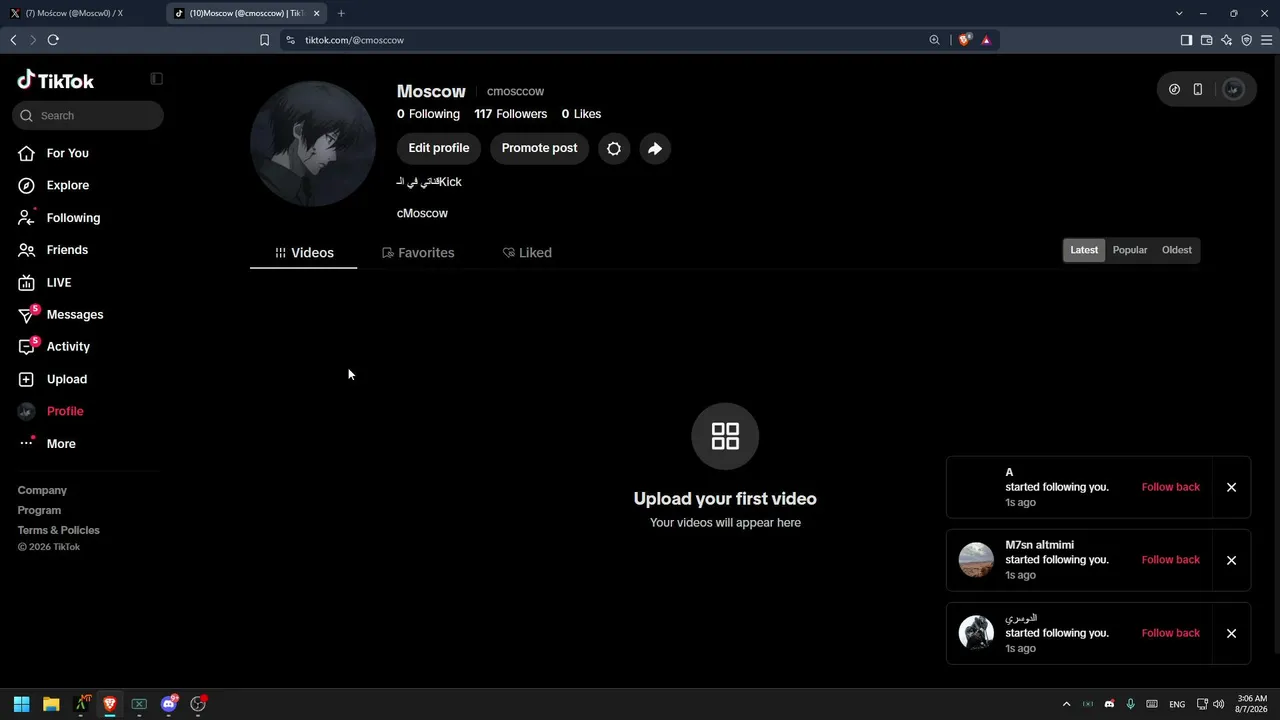Open the TikTok coins icon
Viewport: 1280px width, 720px height.
pyautogui.click(x=1175, y=89)
